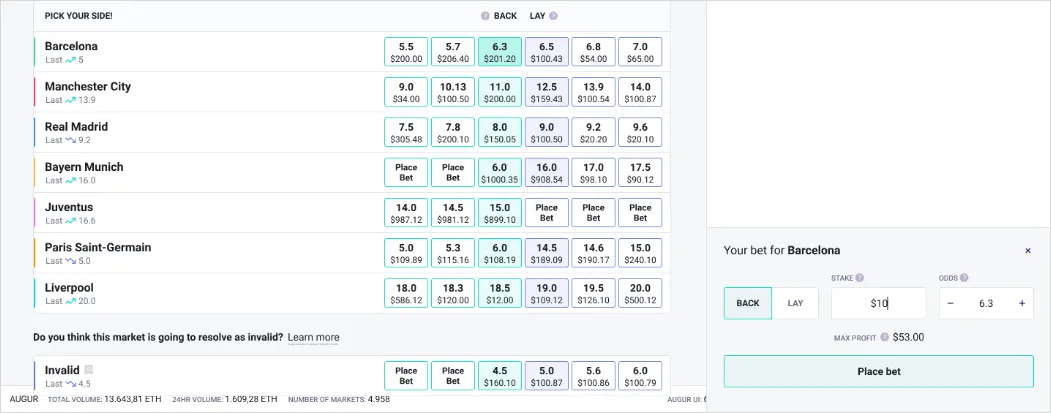
Task: Click the odds value 6.3 field
Action: point(986,303)
